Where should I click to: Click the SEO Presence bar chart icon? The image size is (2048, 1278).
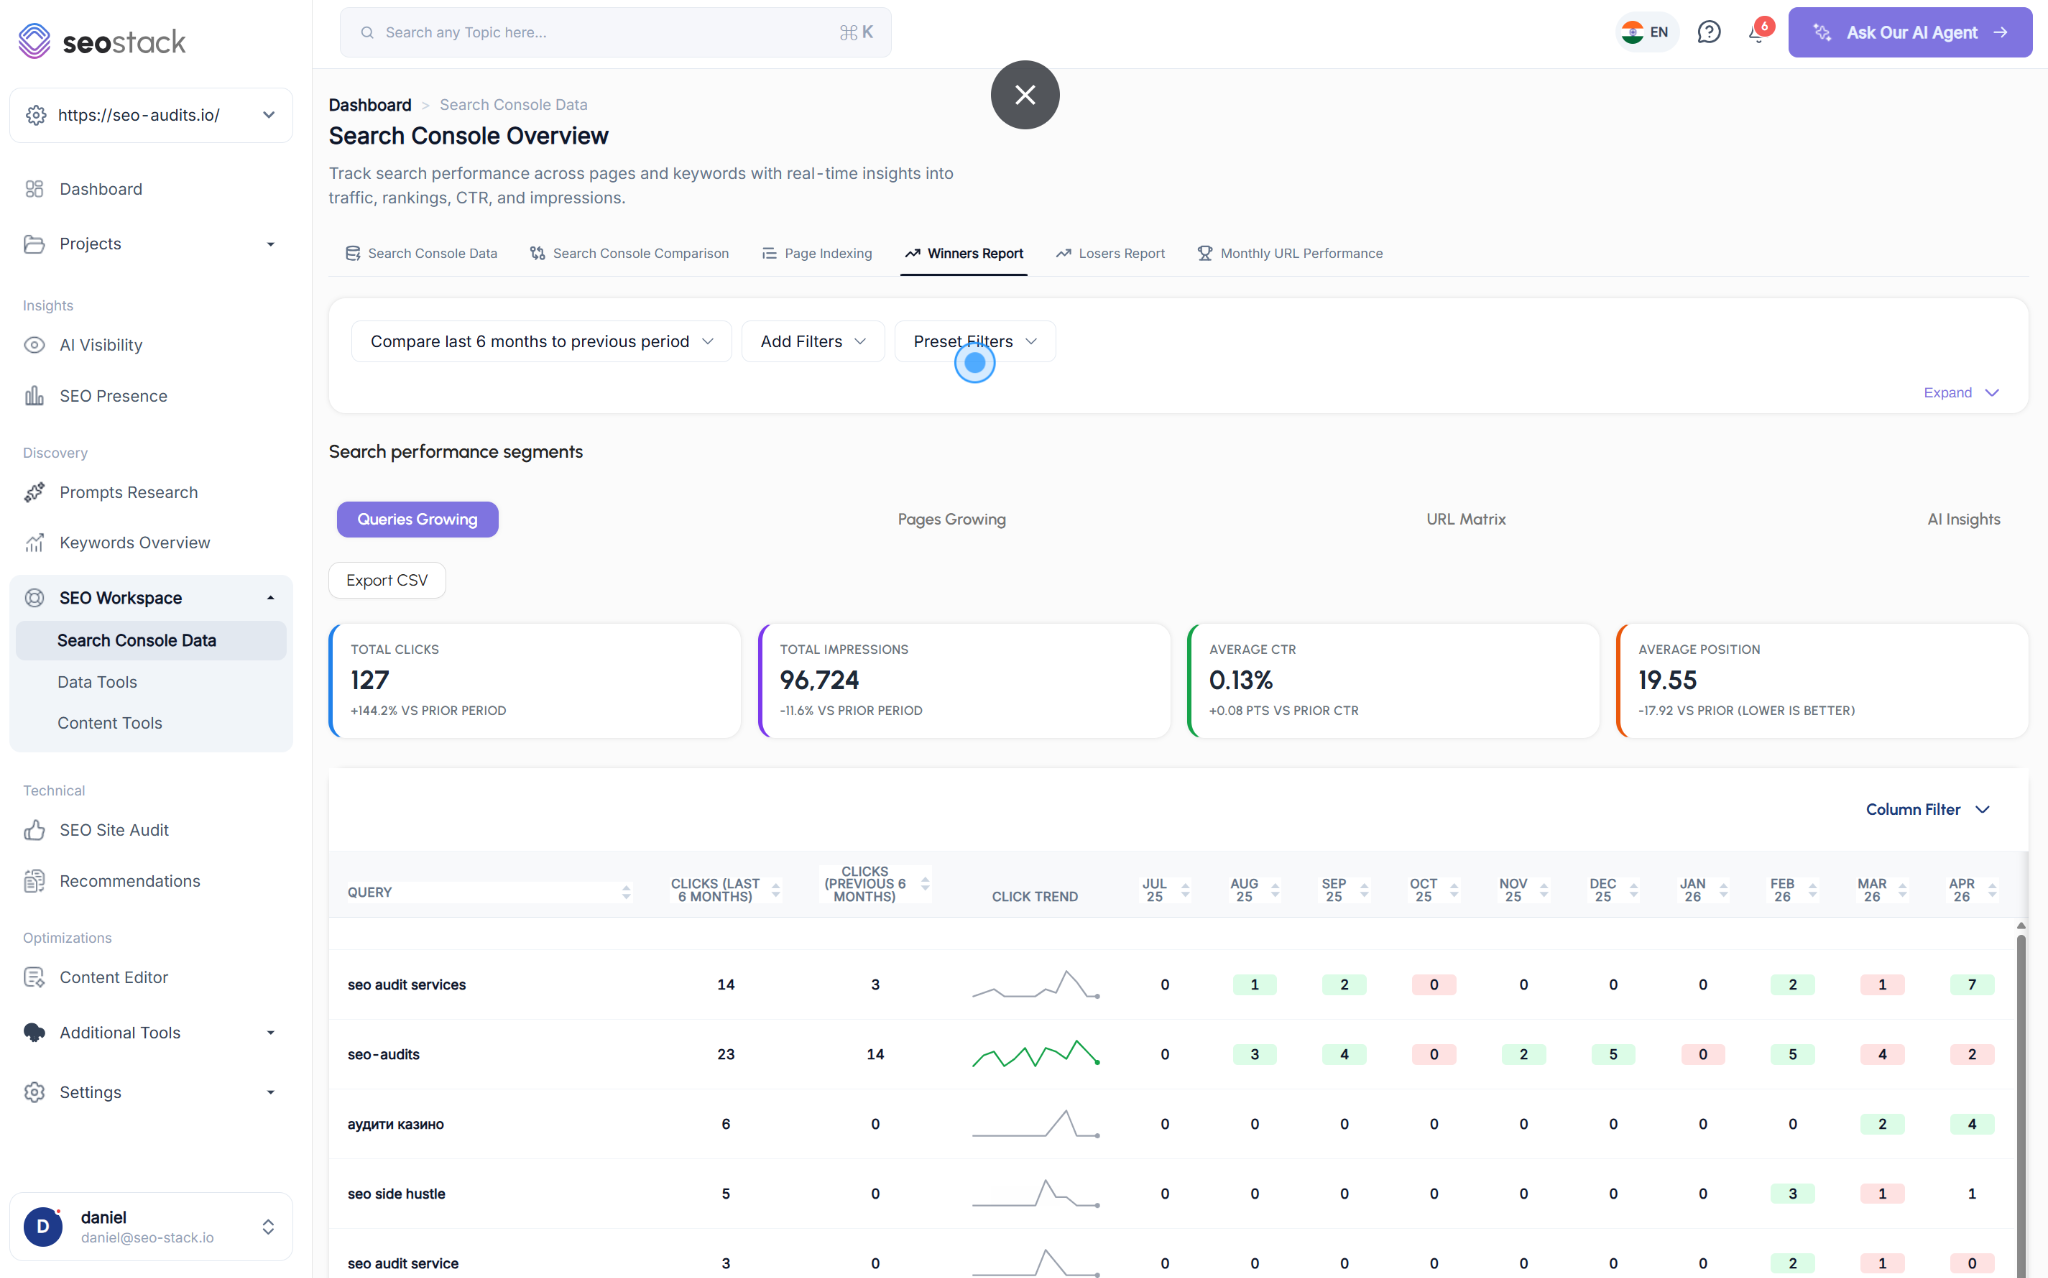(34, 396)
